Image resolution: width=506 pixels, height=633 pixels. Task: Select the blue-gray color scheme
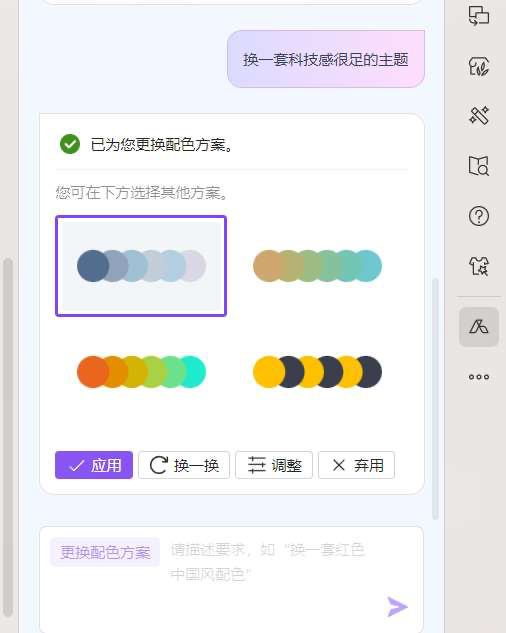[x=141, y=266]
